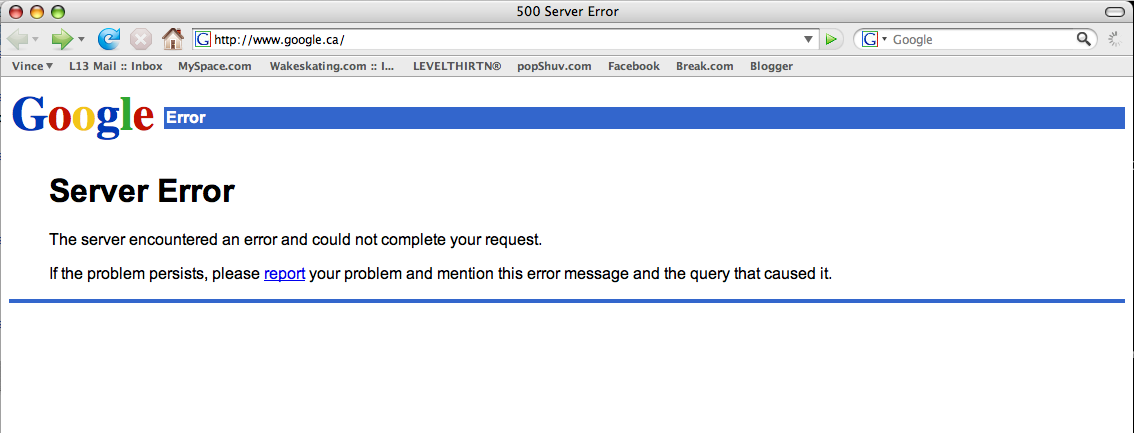Click the Back arrow button
This screenshot has width=1134, height=433.
pos(18,39)
